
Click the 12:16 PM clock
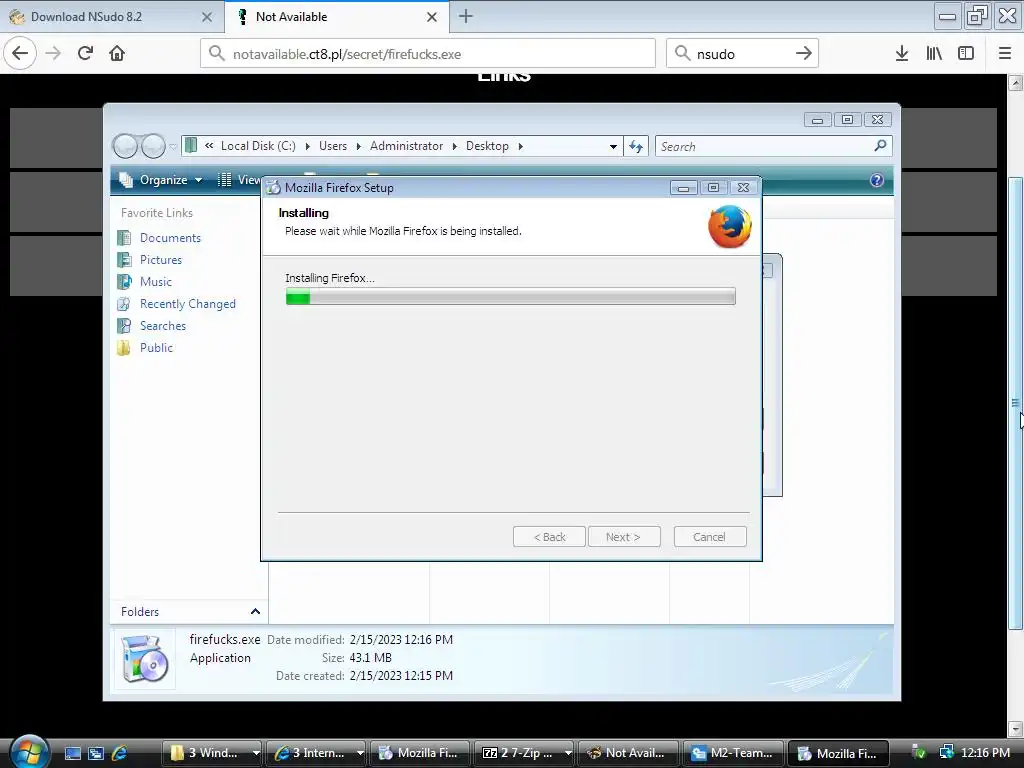coord(985,752)
